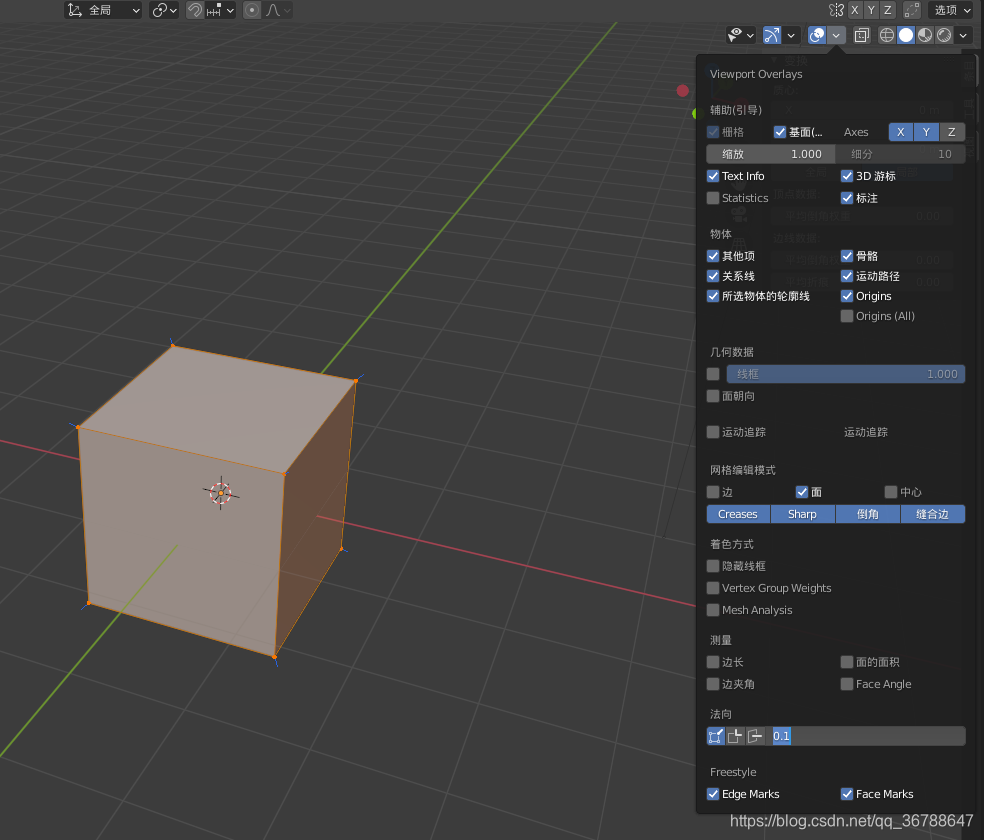Enable the 隐藏线框 hidden wire checkbox

(x=713, y=566)
